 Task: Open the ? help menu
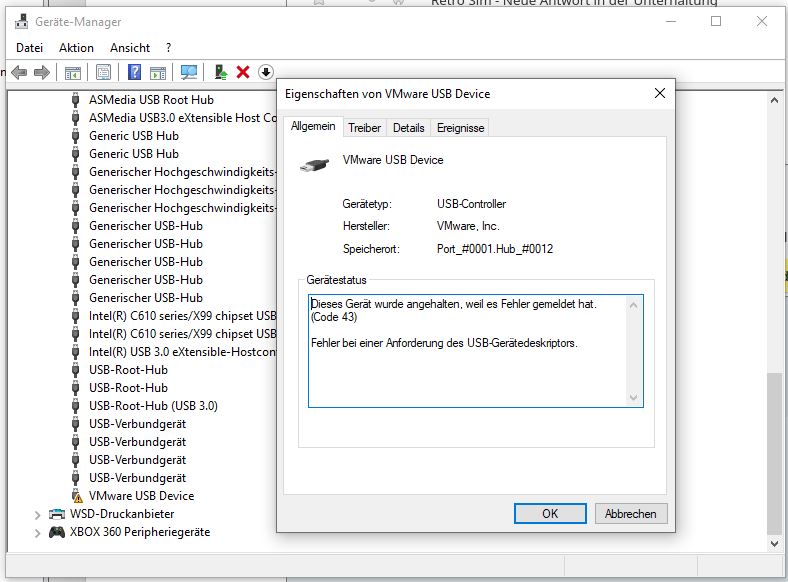click(x=168, y=48)
